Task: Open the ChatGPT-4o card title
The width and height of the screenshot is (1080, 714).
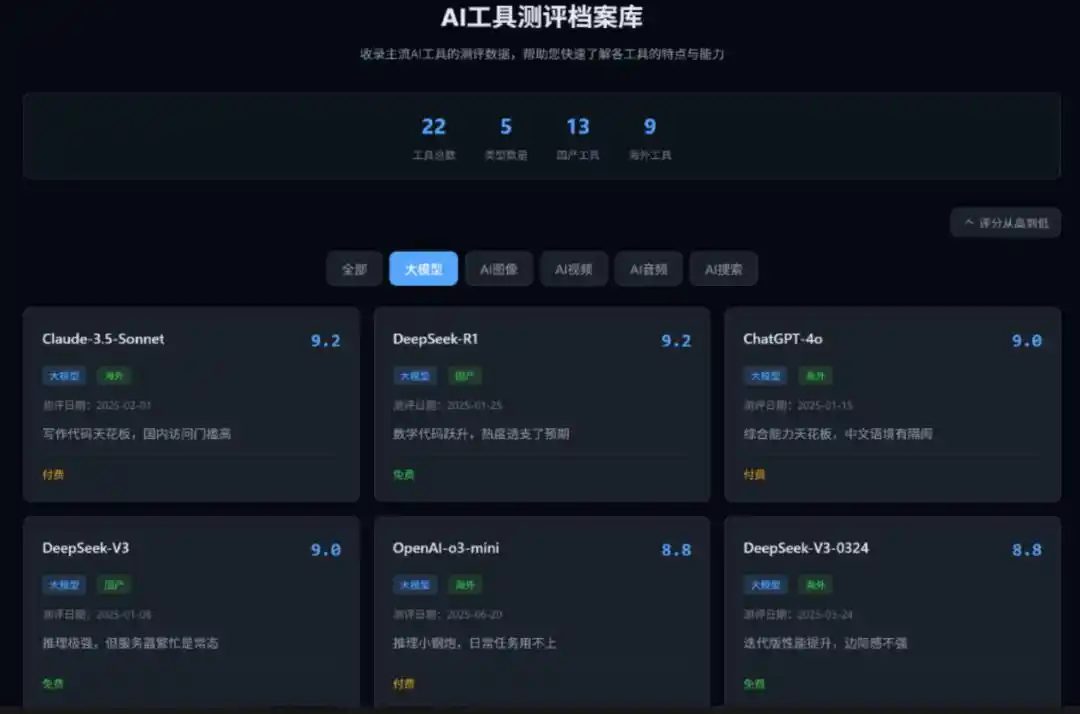Action: coord(782,339)
